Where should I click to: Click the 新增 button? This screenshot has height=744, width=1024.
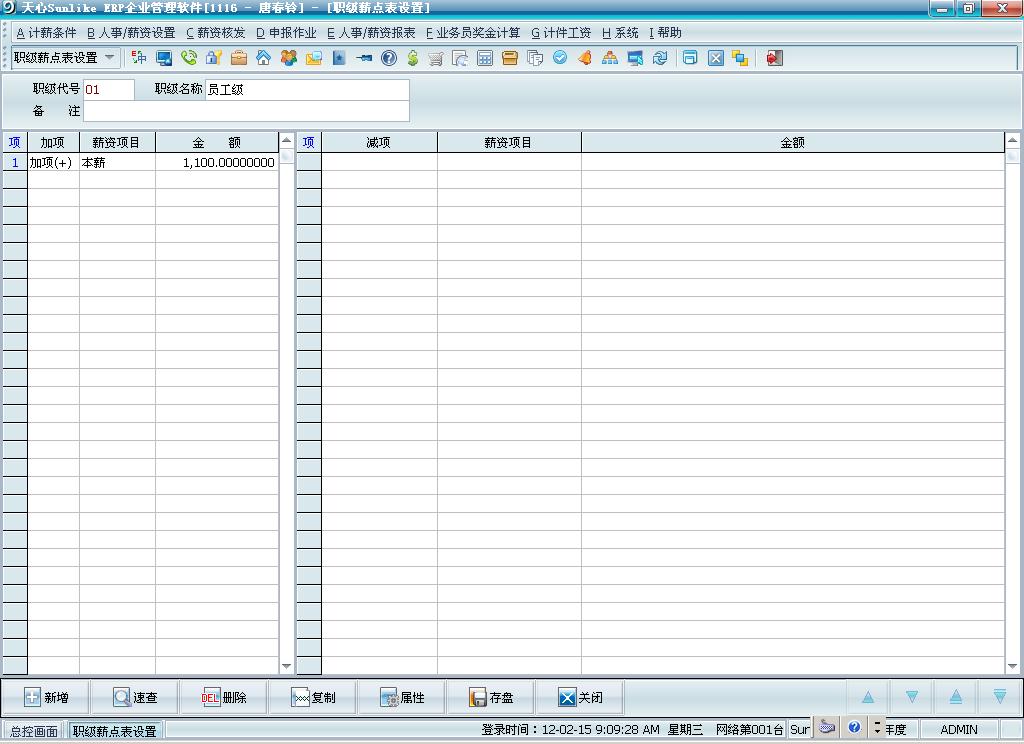coord(46,698)
